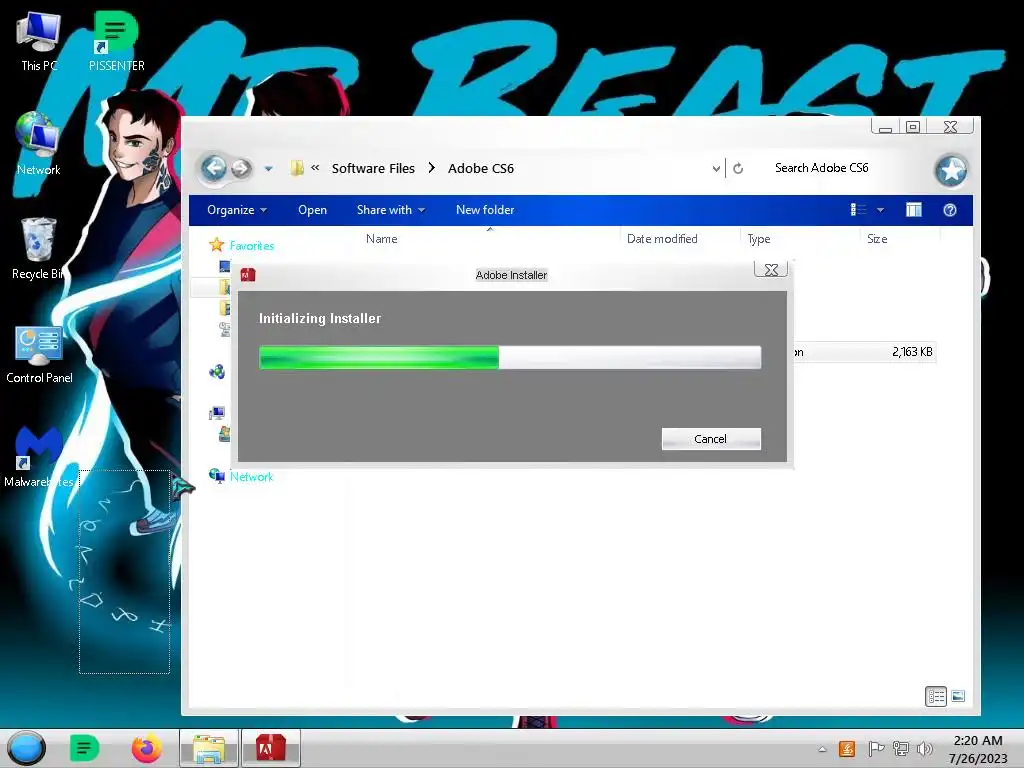Click the star button beside the search box
1024x768 pixels.
click(951, 170)
